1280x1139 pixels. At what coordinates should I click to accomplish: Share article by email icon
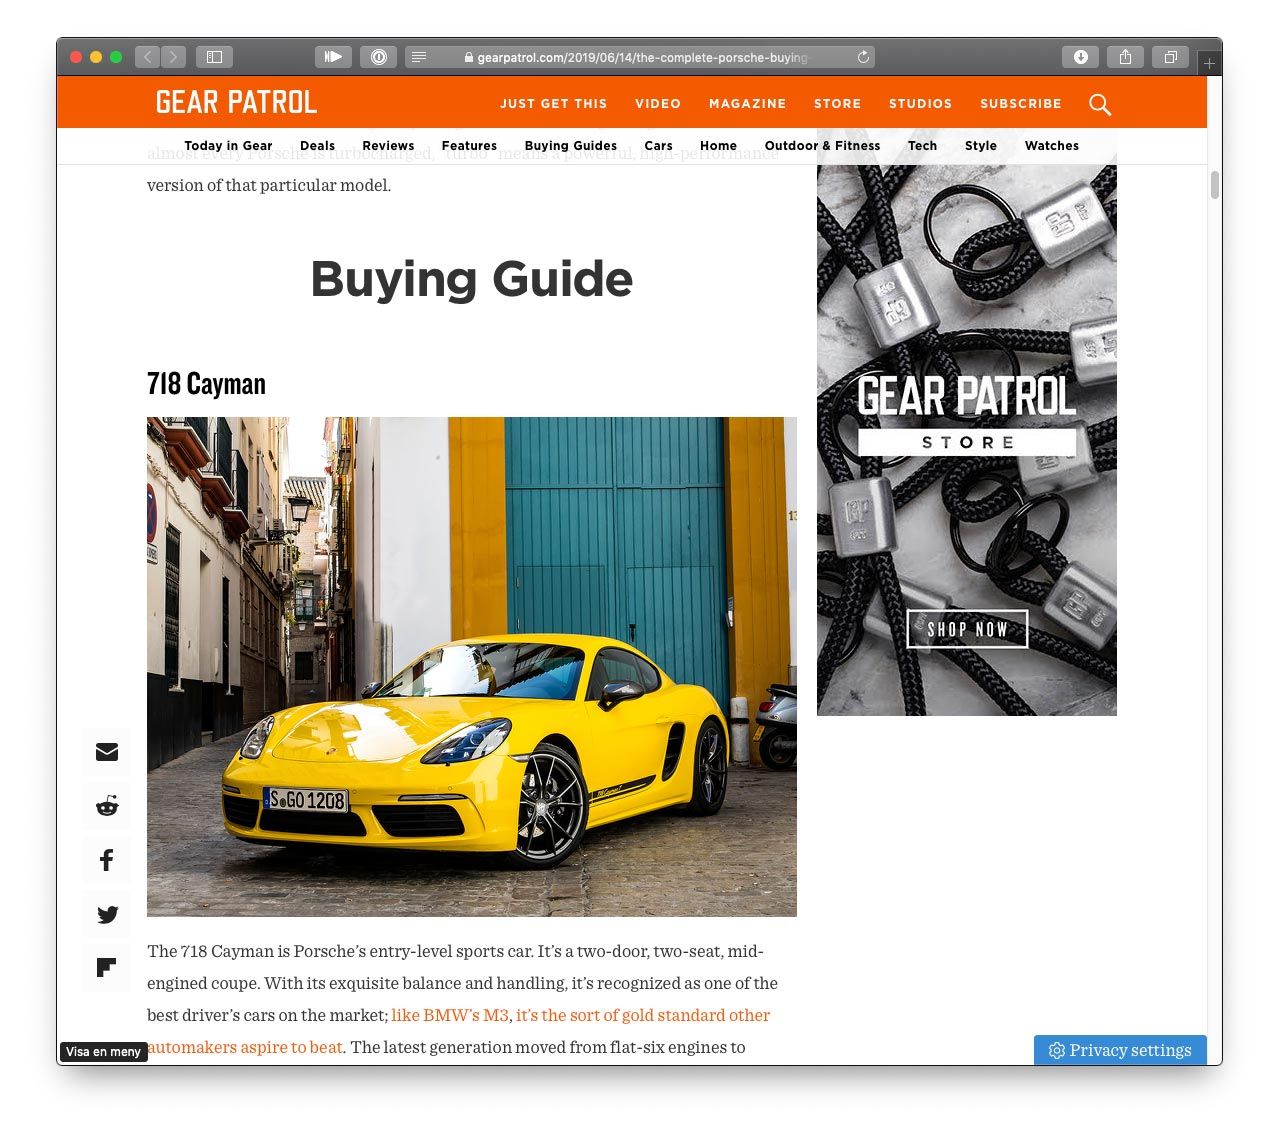pos(107,752)
